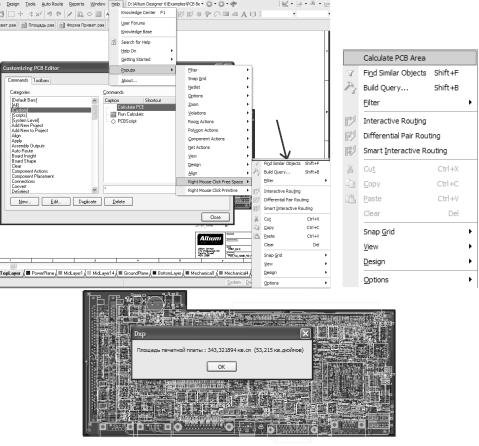The image size is (479, 446).
Task: Click the scissors Cut icon in the enlarged menu
Action: pos(350,169)
